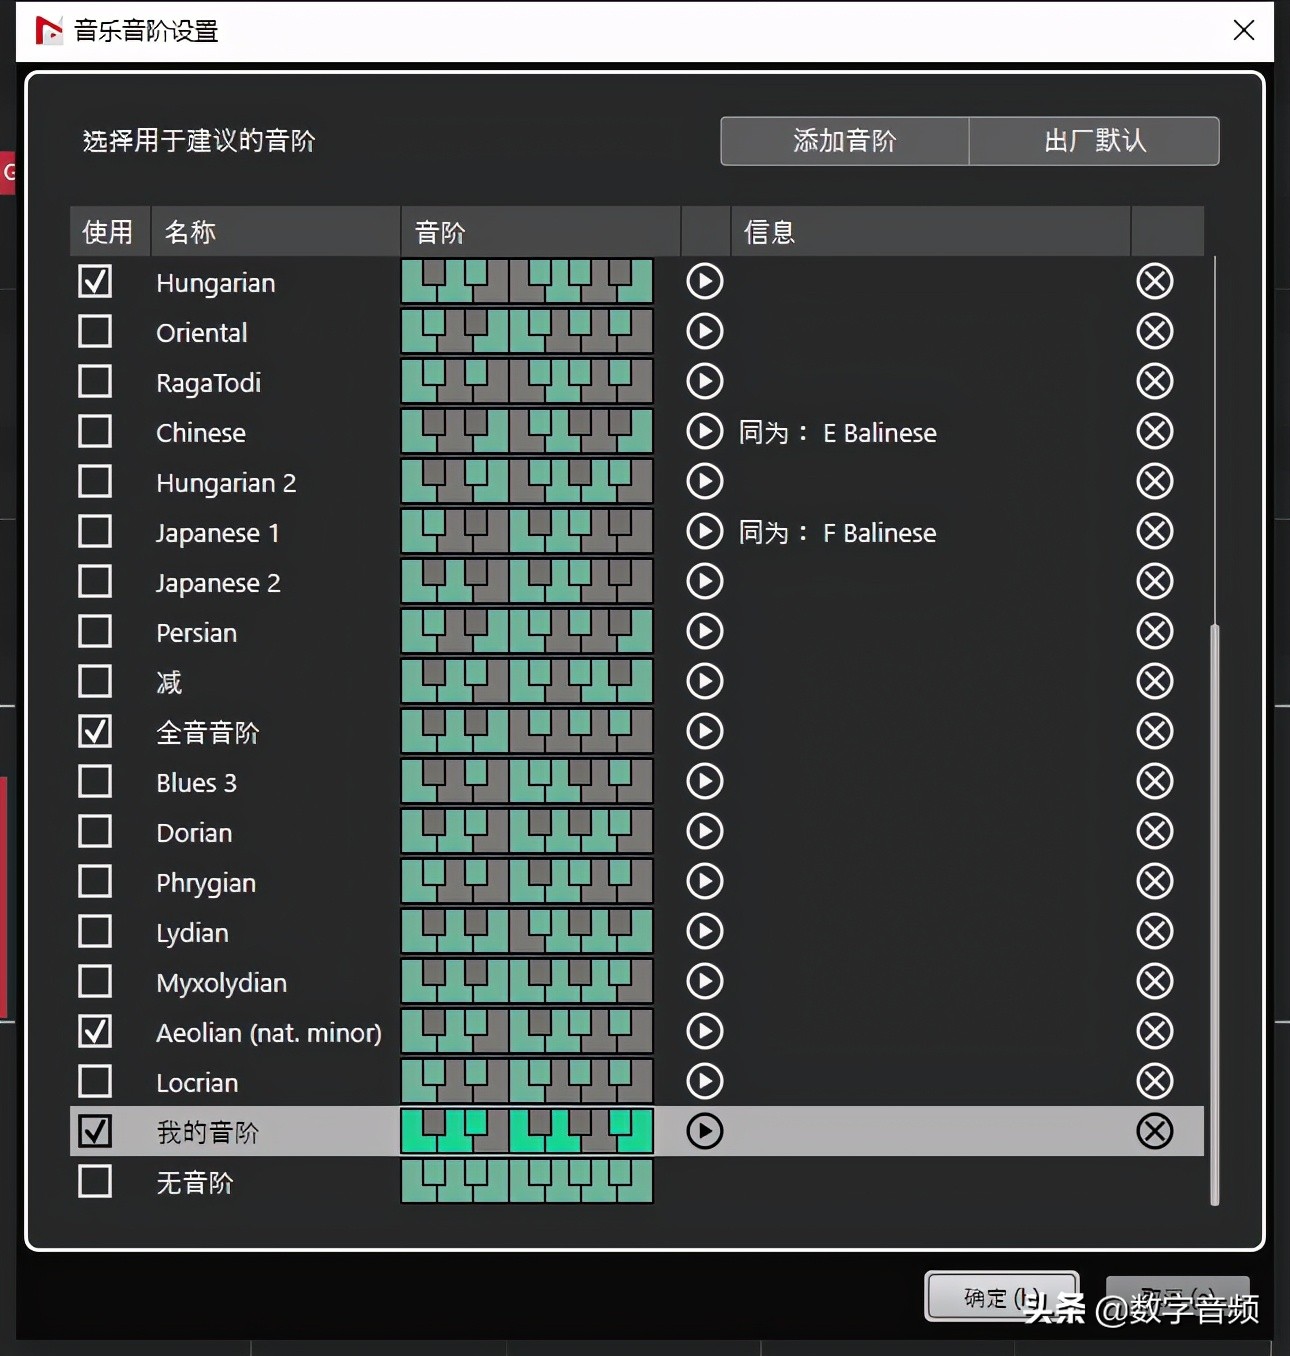
Task: Confirm settings with the 确定 button
Action: (1000, 1296)
